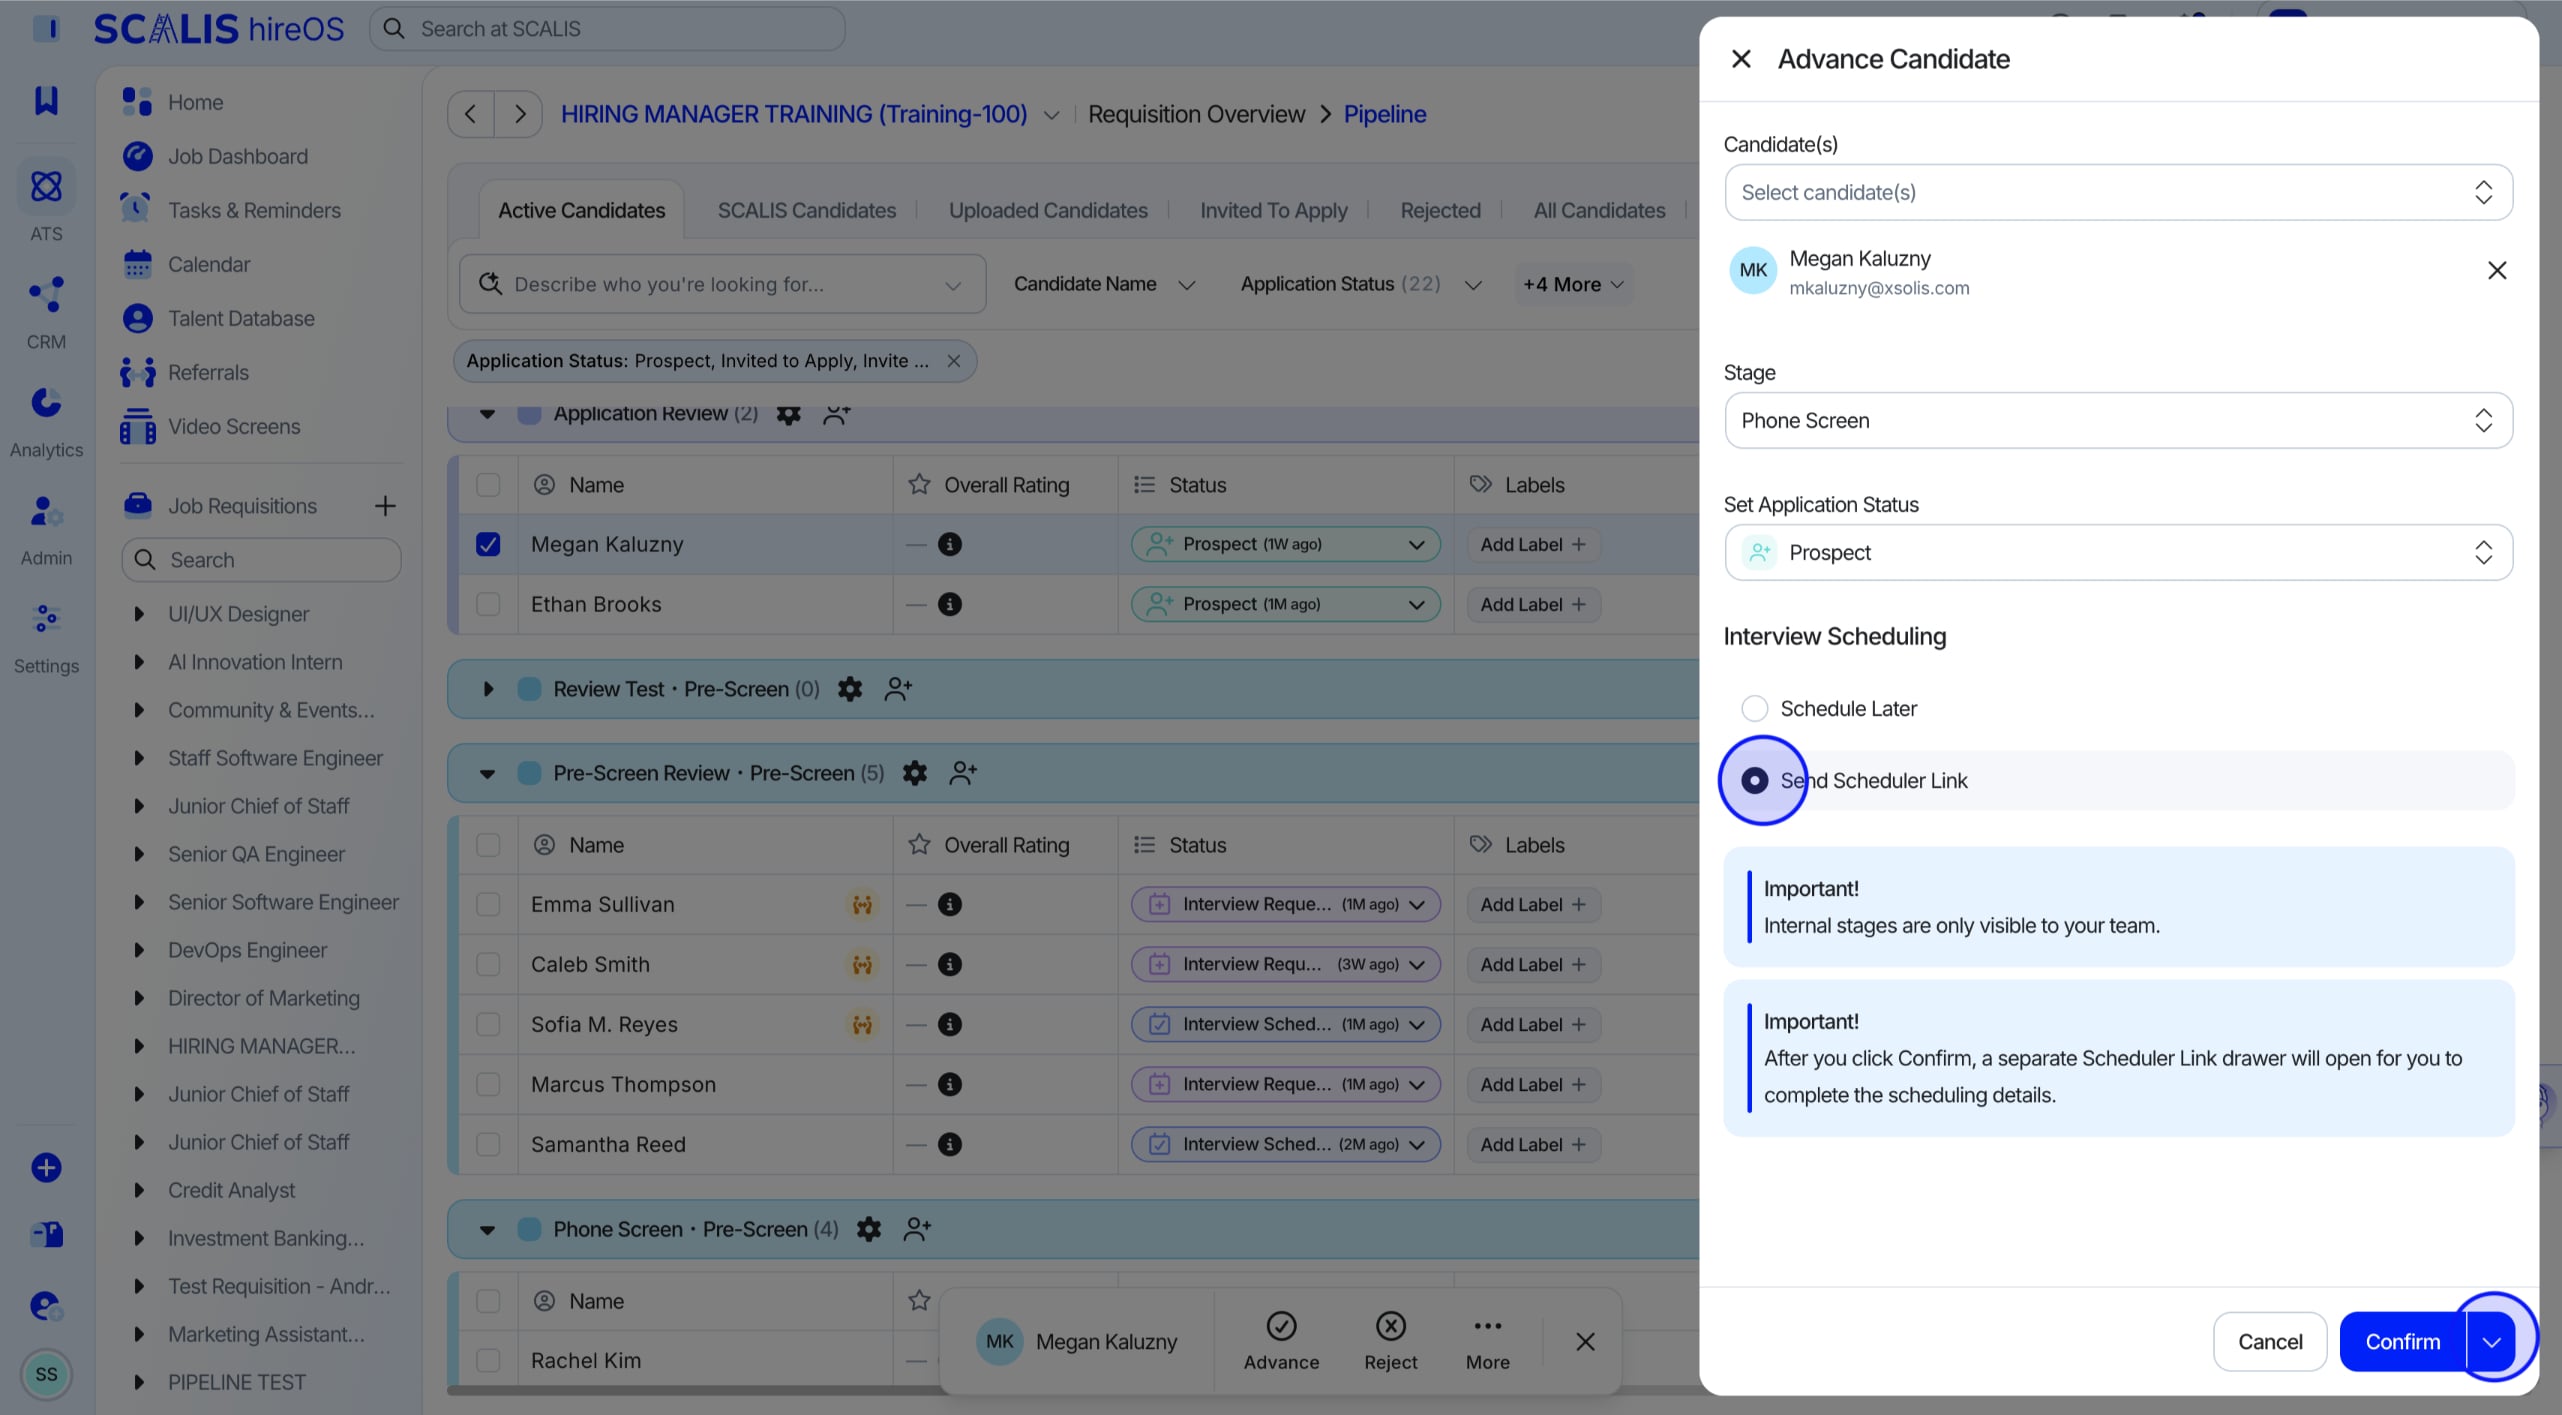
Task: Switch to Uploaded Candidates tab
Action: click(x=1047, y=211)
